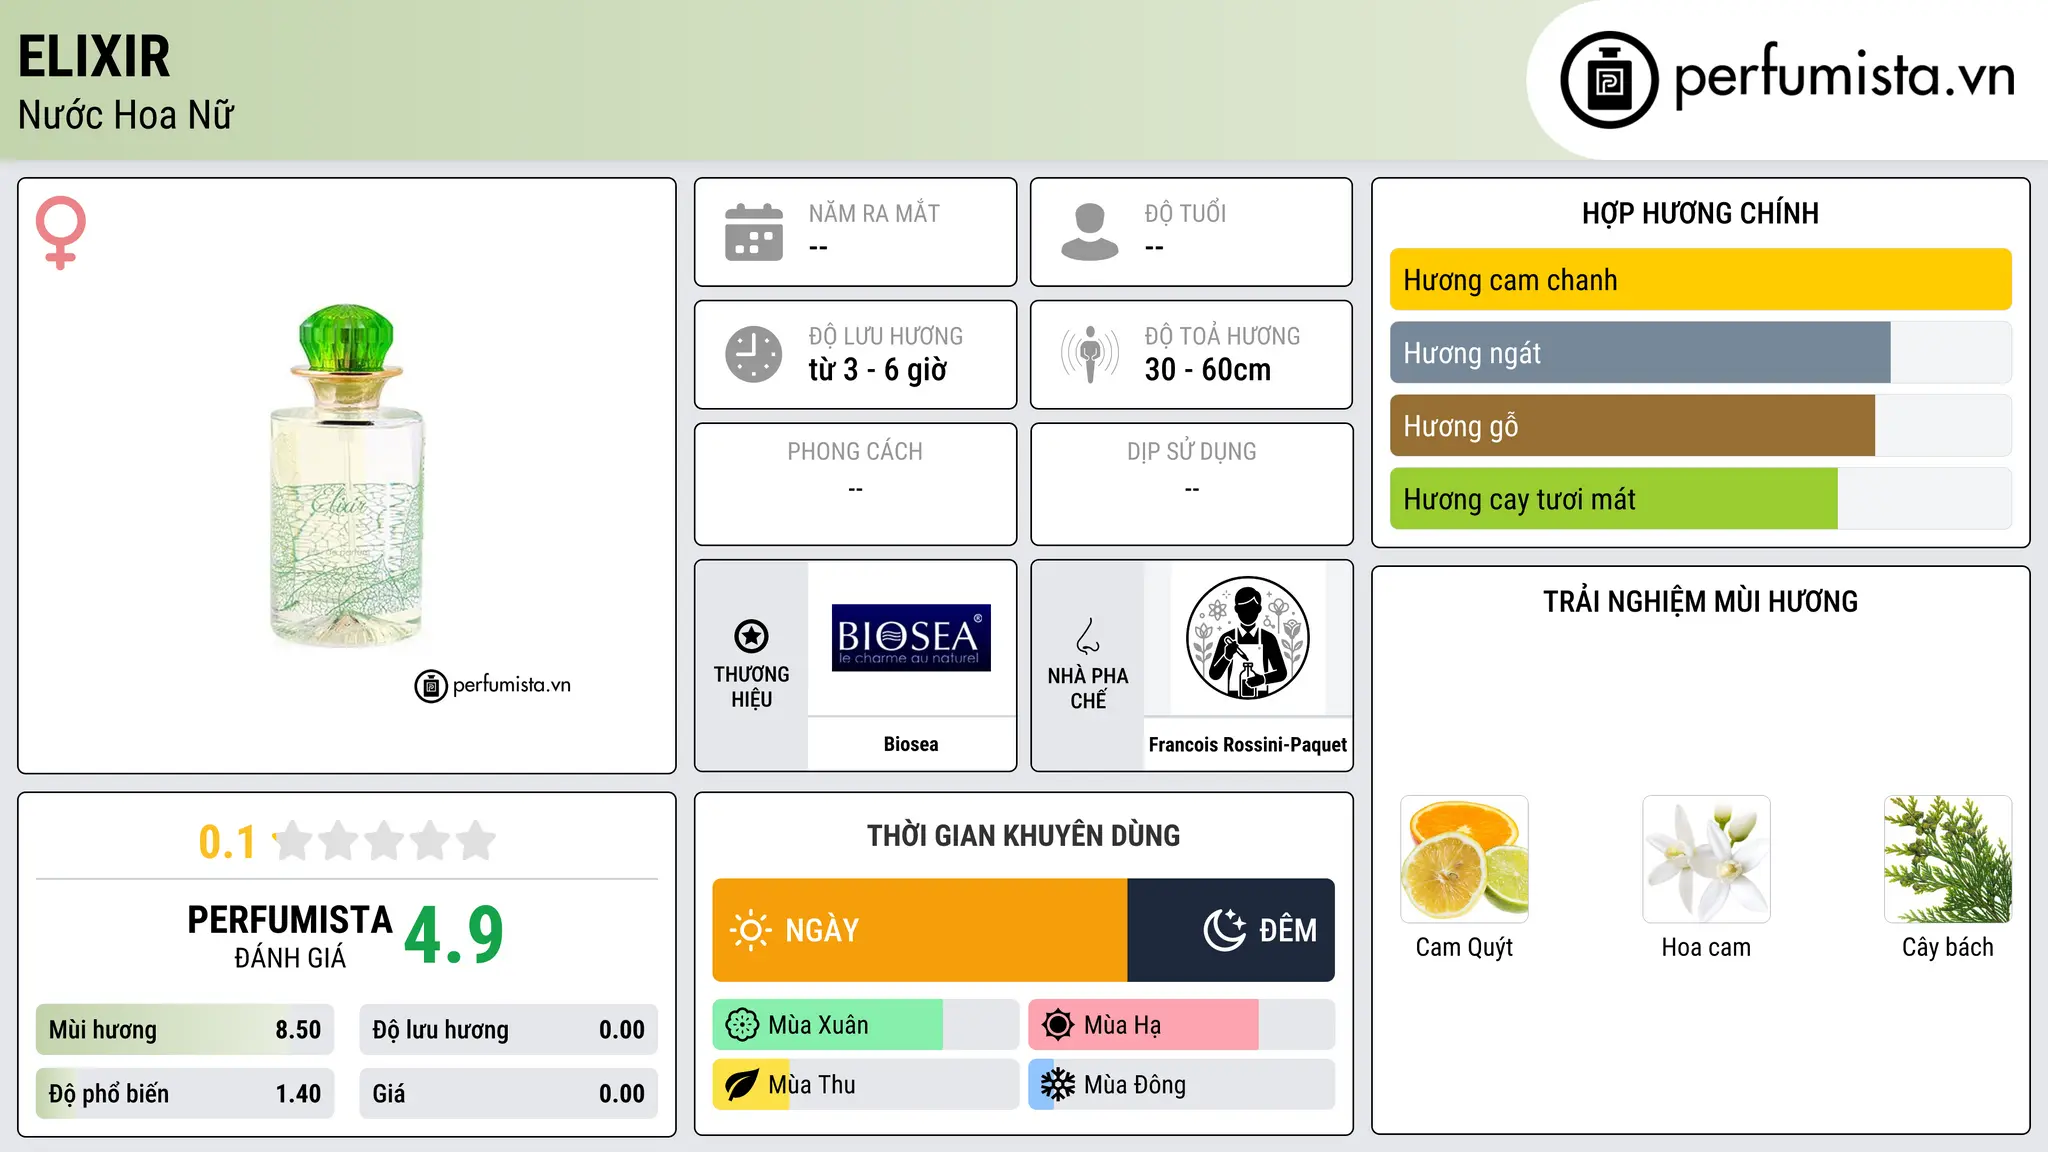
Task: Open the Elixir perfume bottle image
Action: (346, 476)
